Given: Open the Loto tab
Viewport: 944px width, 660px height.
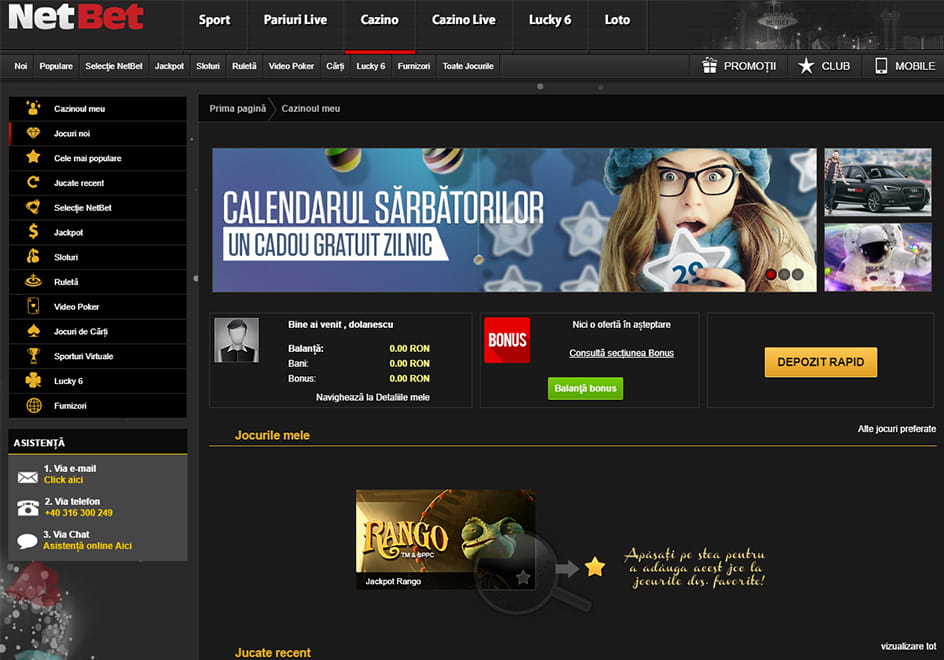Looking at the screenshot, I should (x=617, y=20).
